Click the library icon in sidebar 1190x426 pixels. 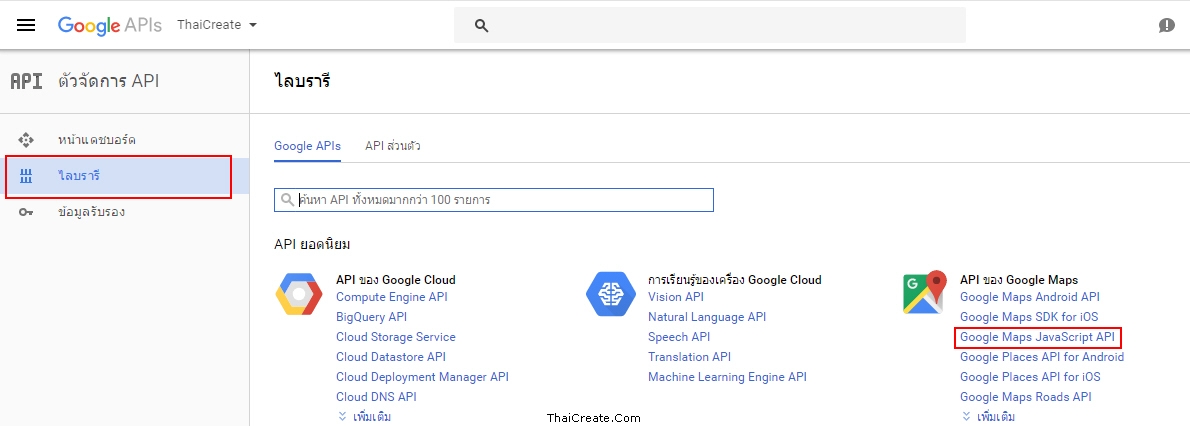tap(26, 176)
